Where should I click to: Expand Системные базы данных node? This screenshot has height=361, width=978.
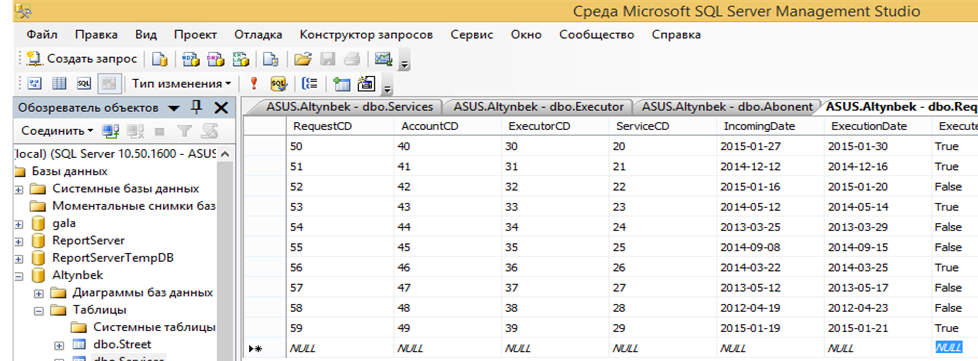(x=19, y=189)
